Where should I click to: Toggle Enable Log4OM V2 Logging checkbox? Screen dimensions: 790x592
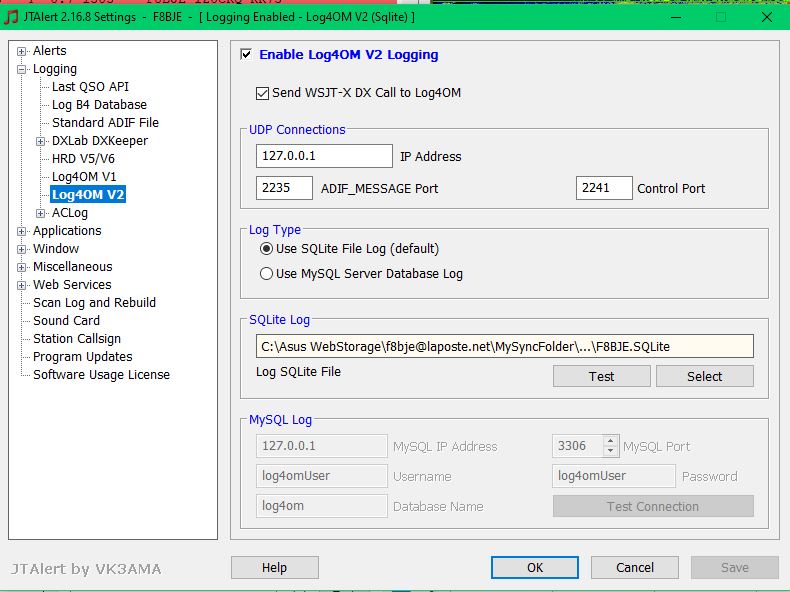pos(246,54)
